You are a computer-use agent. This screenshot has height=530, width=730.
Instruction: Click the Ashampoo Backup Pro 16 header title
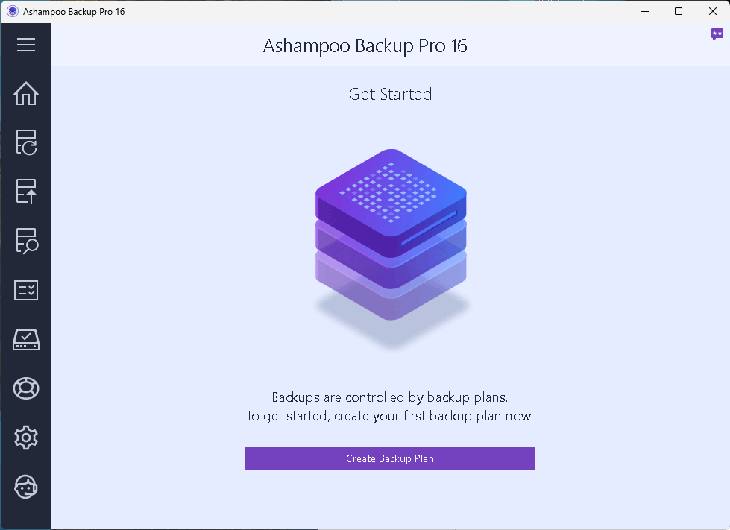(365, 46)
